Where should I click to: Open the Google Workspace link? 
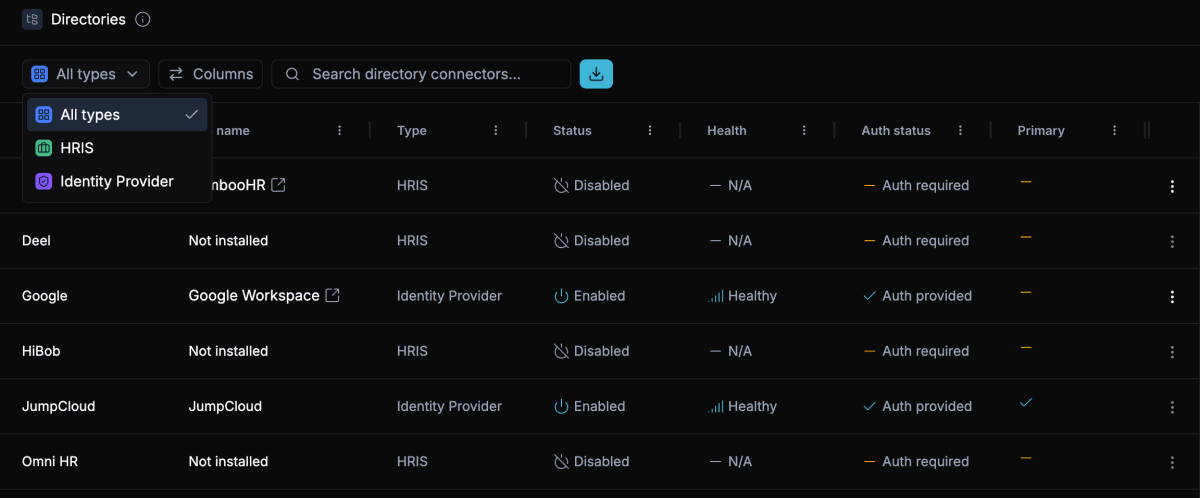tap(254, 296)
